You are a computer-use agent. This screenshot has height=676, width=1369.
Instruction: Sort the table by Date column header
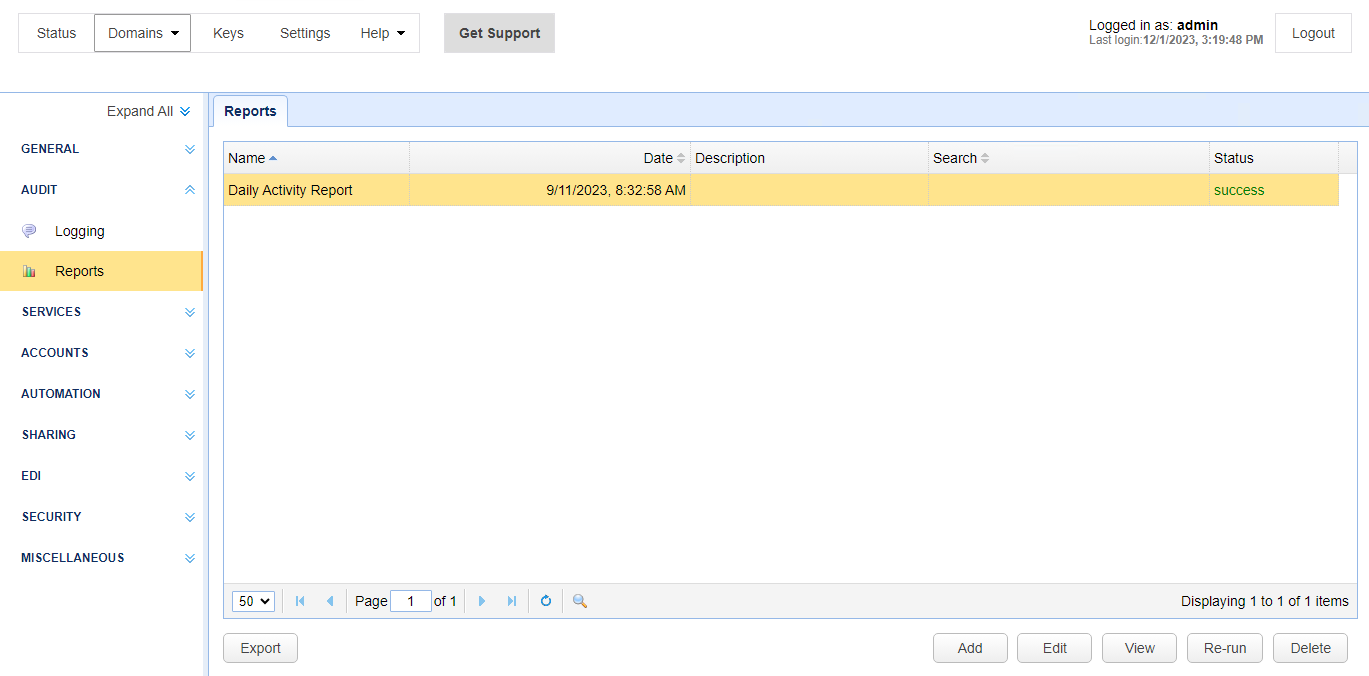[658, 158]
